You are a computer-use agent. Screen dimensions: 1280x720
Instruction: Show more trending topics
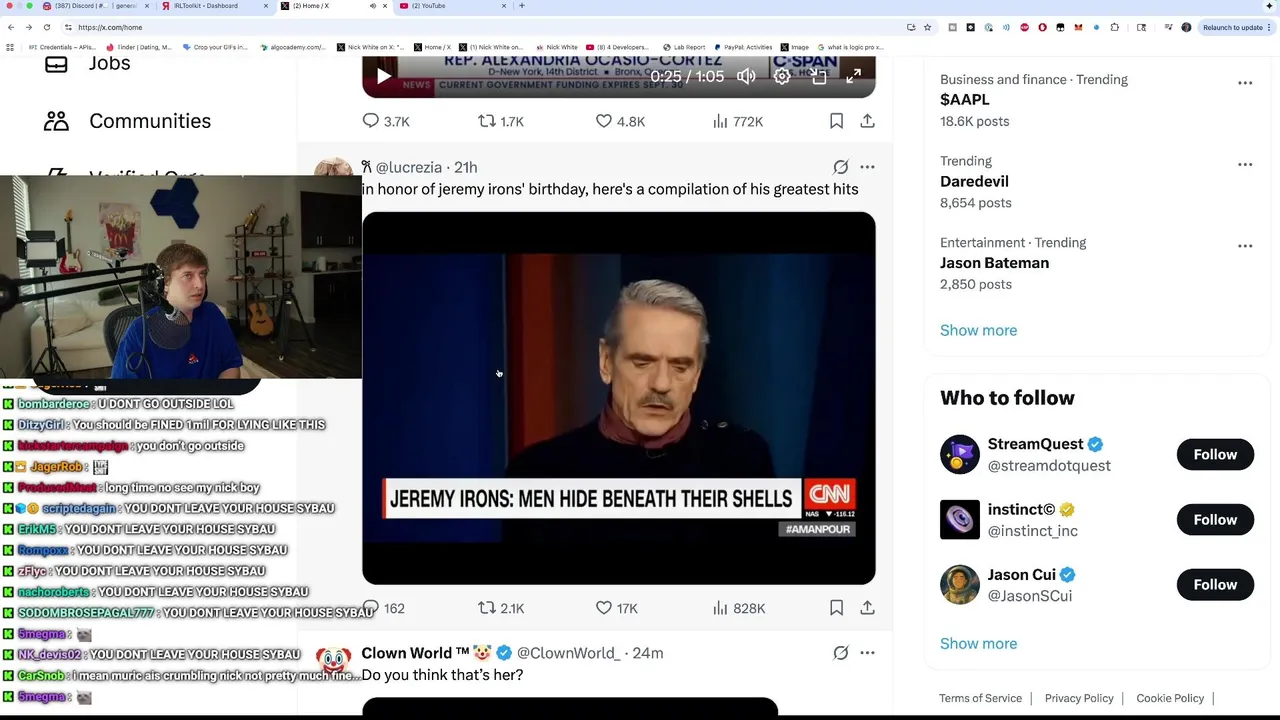coord(978,330)
